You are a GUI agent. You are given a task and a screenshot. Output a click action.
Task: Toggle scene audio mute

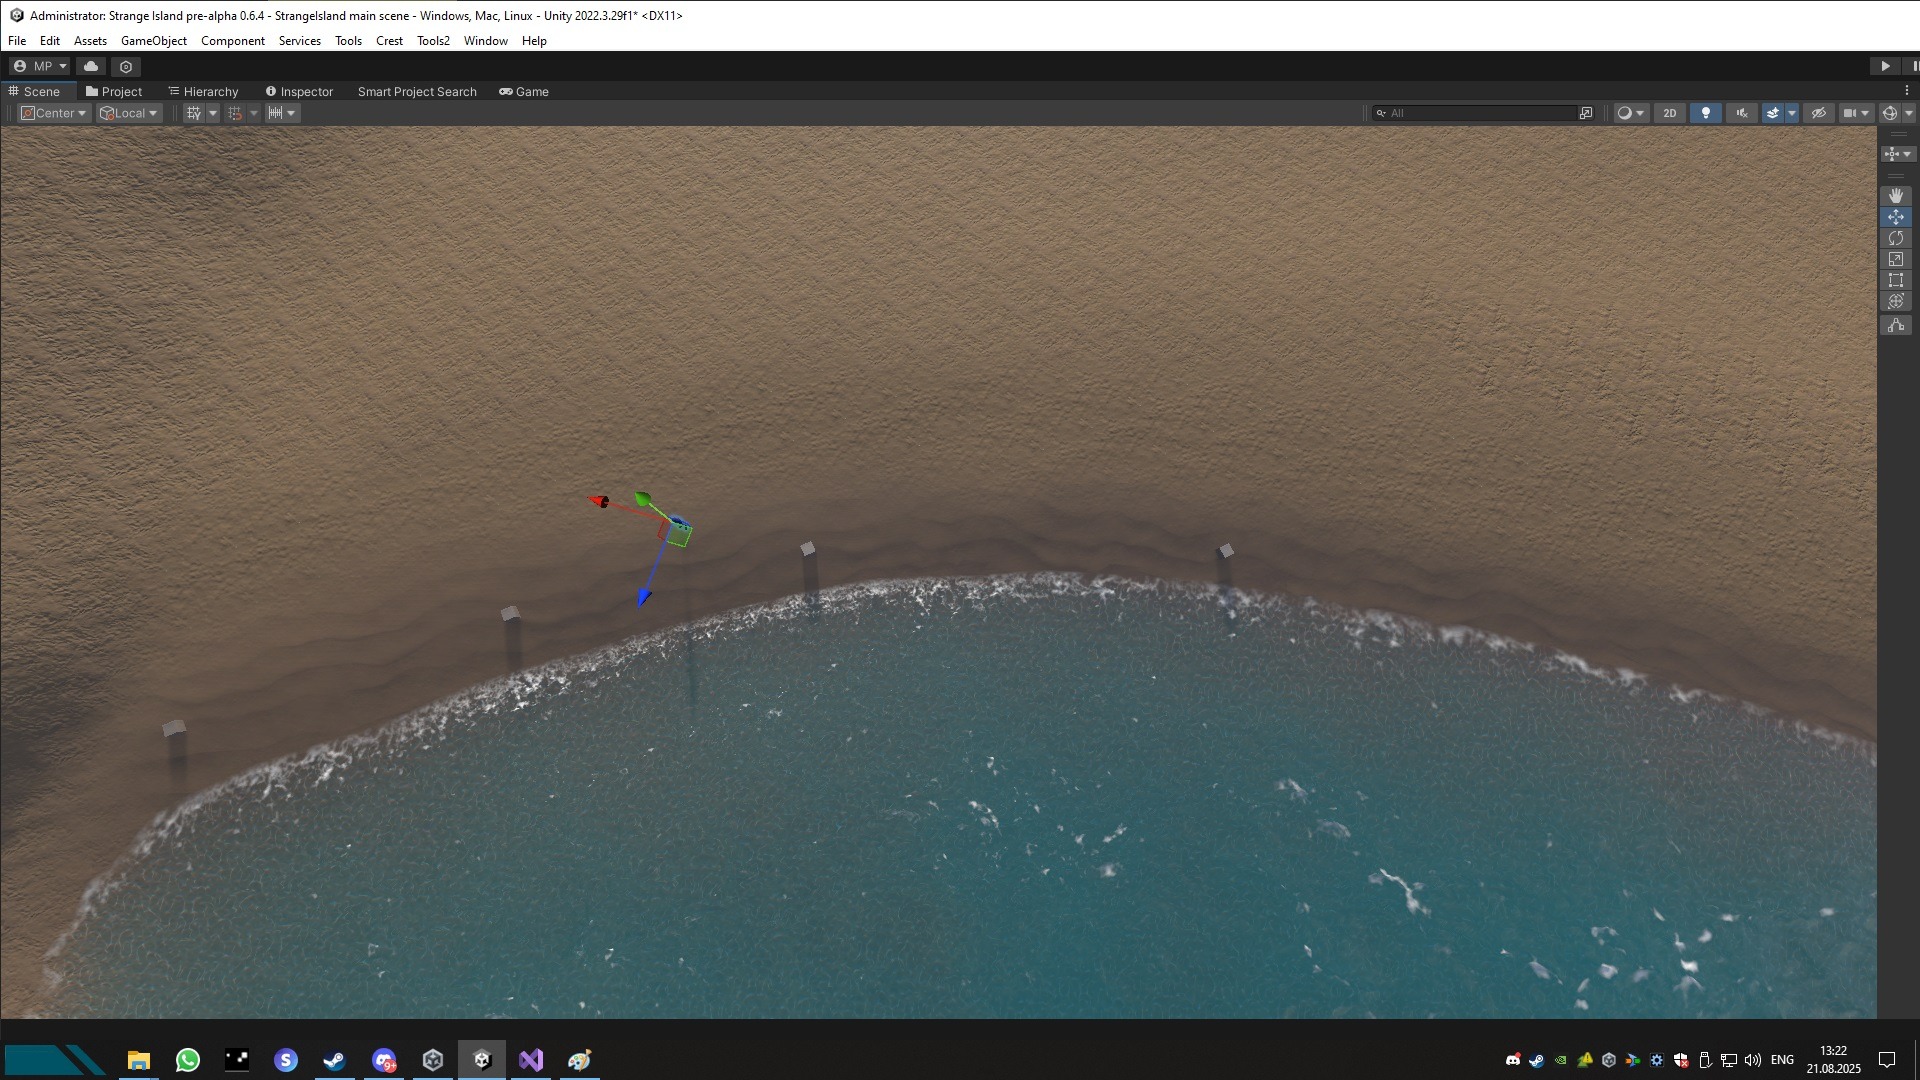point(1741,113)
